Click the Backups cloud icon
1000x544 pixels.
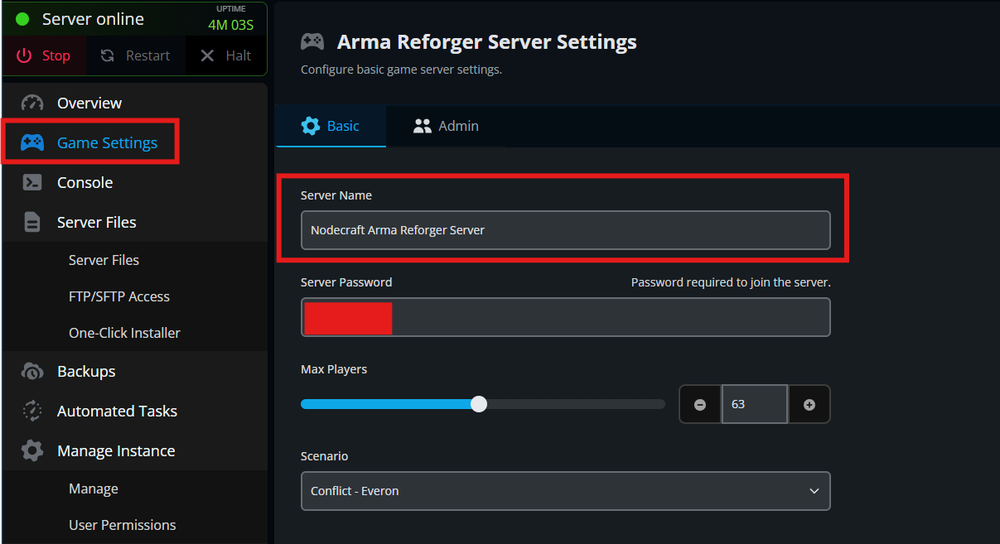[x=32, y=371]
